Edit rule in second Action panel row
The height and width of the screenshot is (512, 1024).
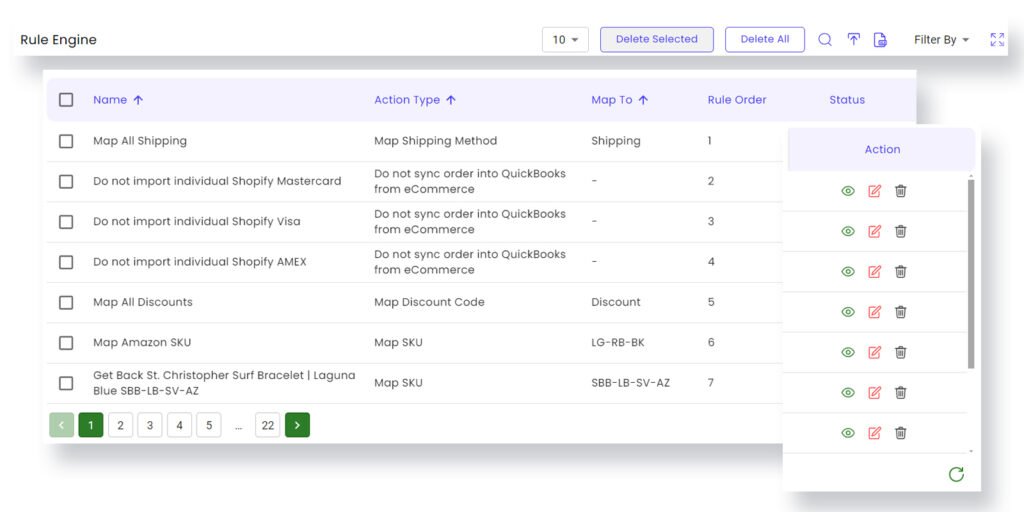(x=874, y=231)
